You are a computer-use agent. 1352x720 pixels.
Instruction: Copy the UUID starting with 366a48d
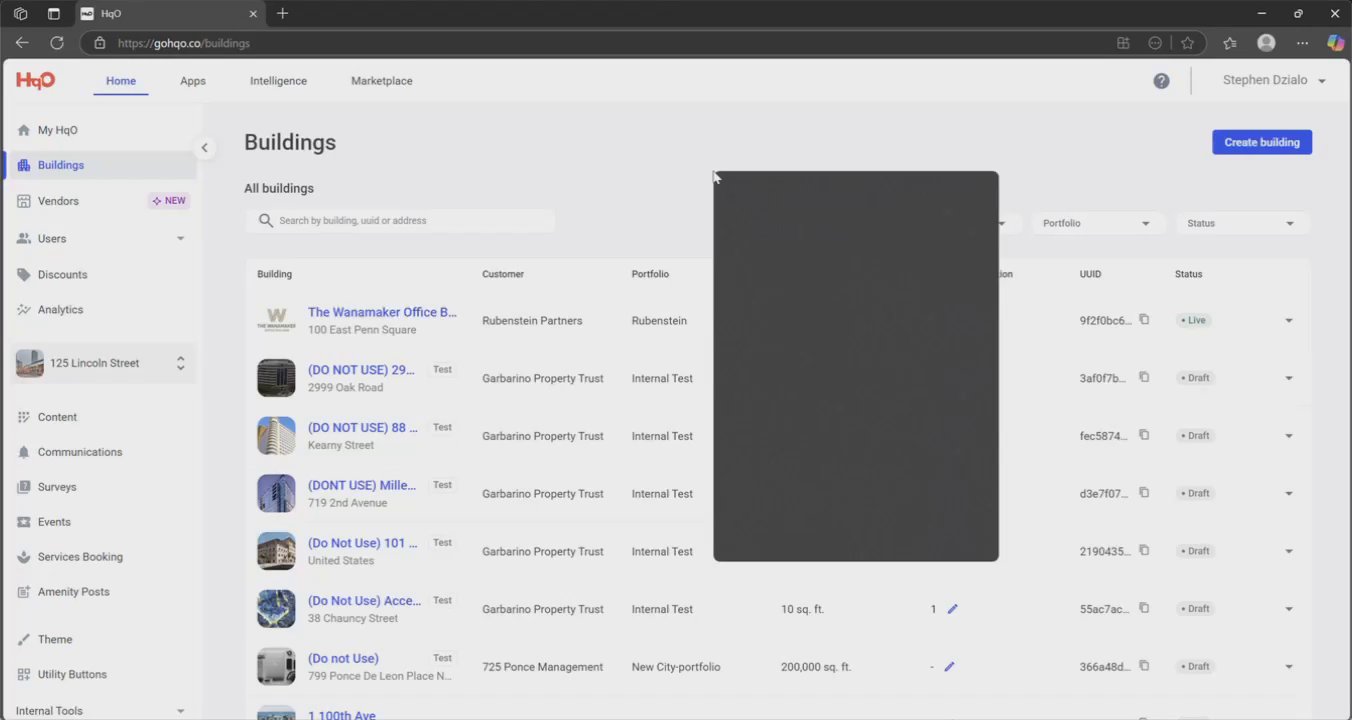1144,666
